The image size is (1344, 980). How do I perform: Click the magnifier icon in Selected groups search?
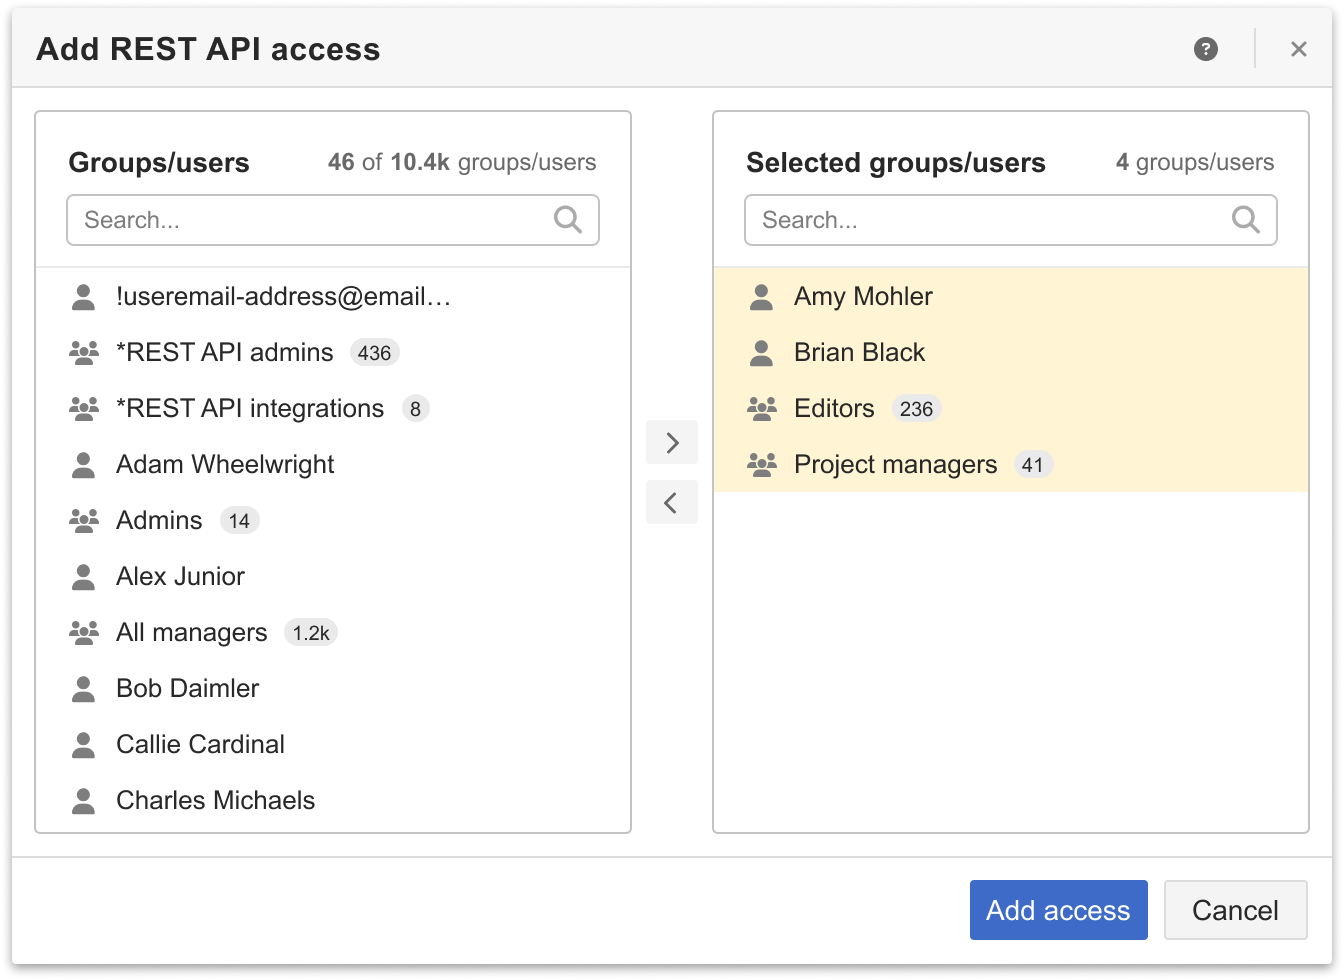tap(1245, 220)
